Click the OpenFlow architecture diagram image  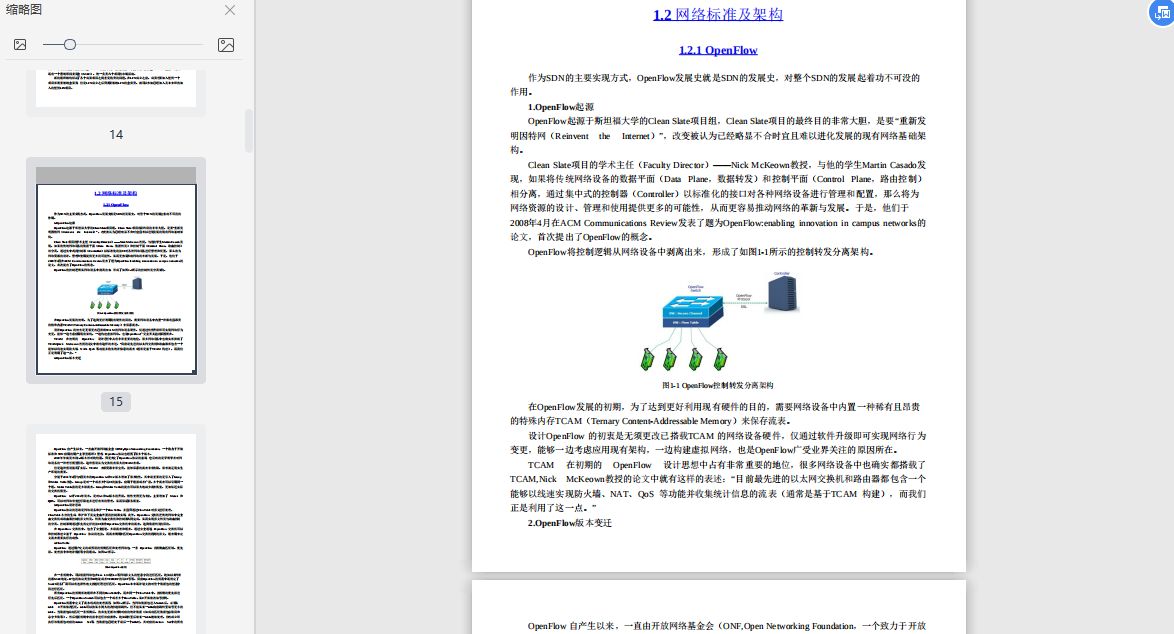click(718, 321)
